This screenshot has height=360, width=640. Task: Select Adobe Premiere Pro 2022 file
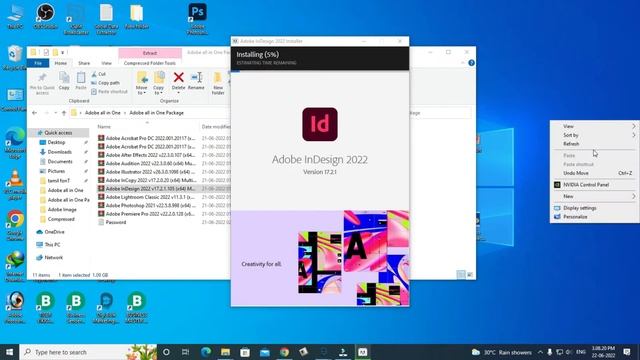(x=147, y=214)
